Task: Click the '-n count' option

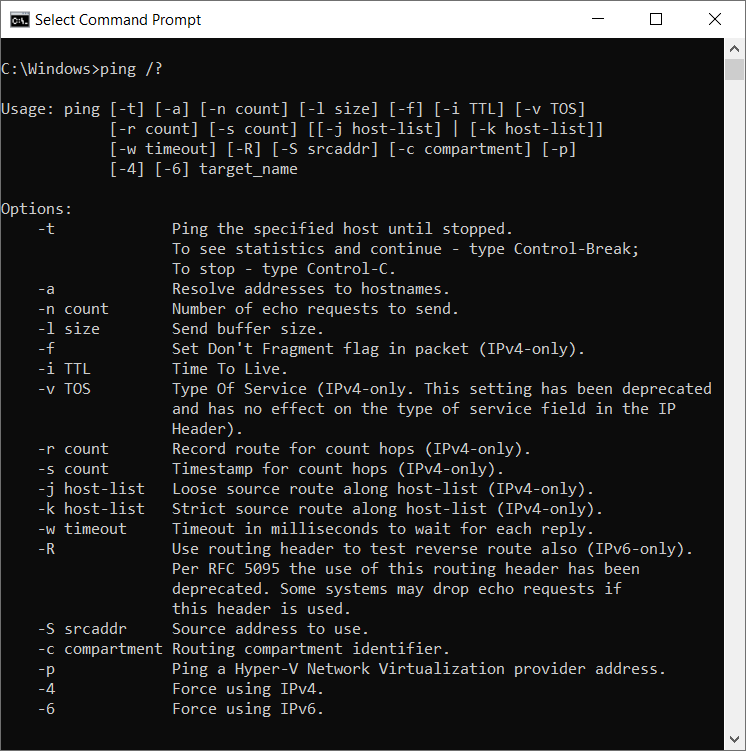Action: [x=73, y=309]
